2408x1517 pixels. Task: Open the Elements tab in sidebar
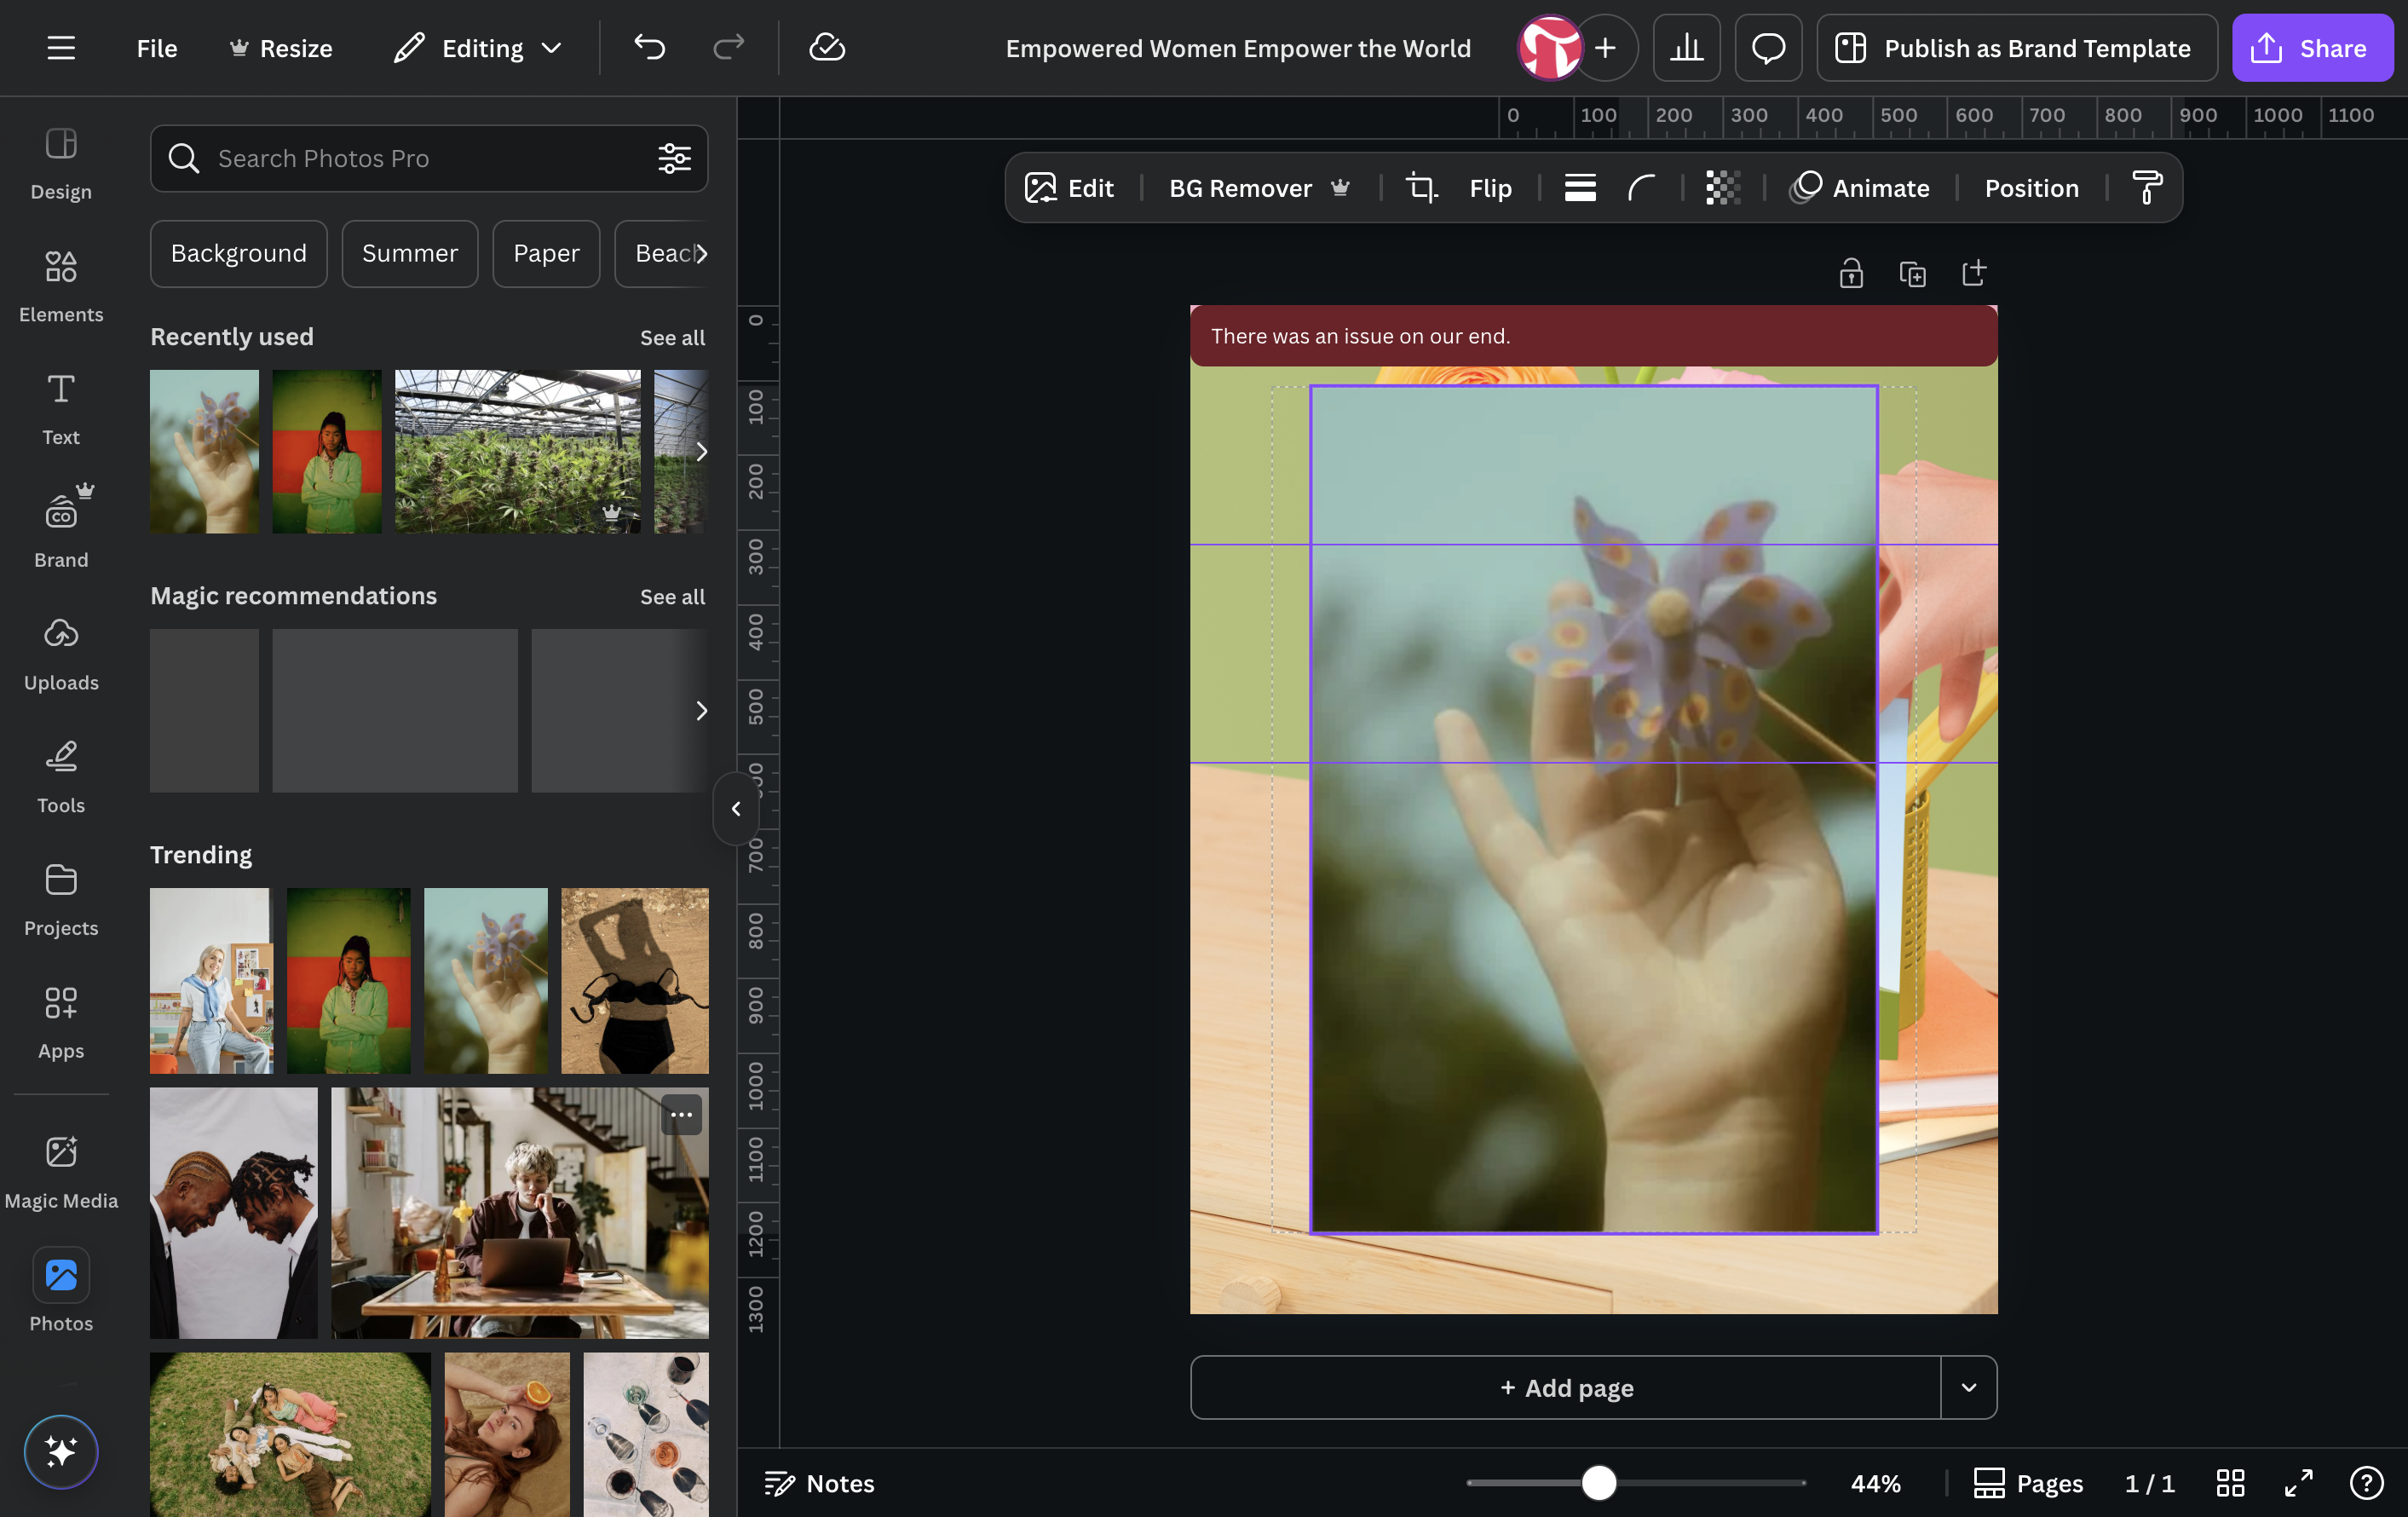[x=61, y=286]
